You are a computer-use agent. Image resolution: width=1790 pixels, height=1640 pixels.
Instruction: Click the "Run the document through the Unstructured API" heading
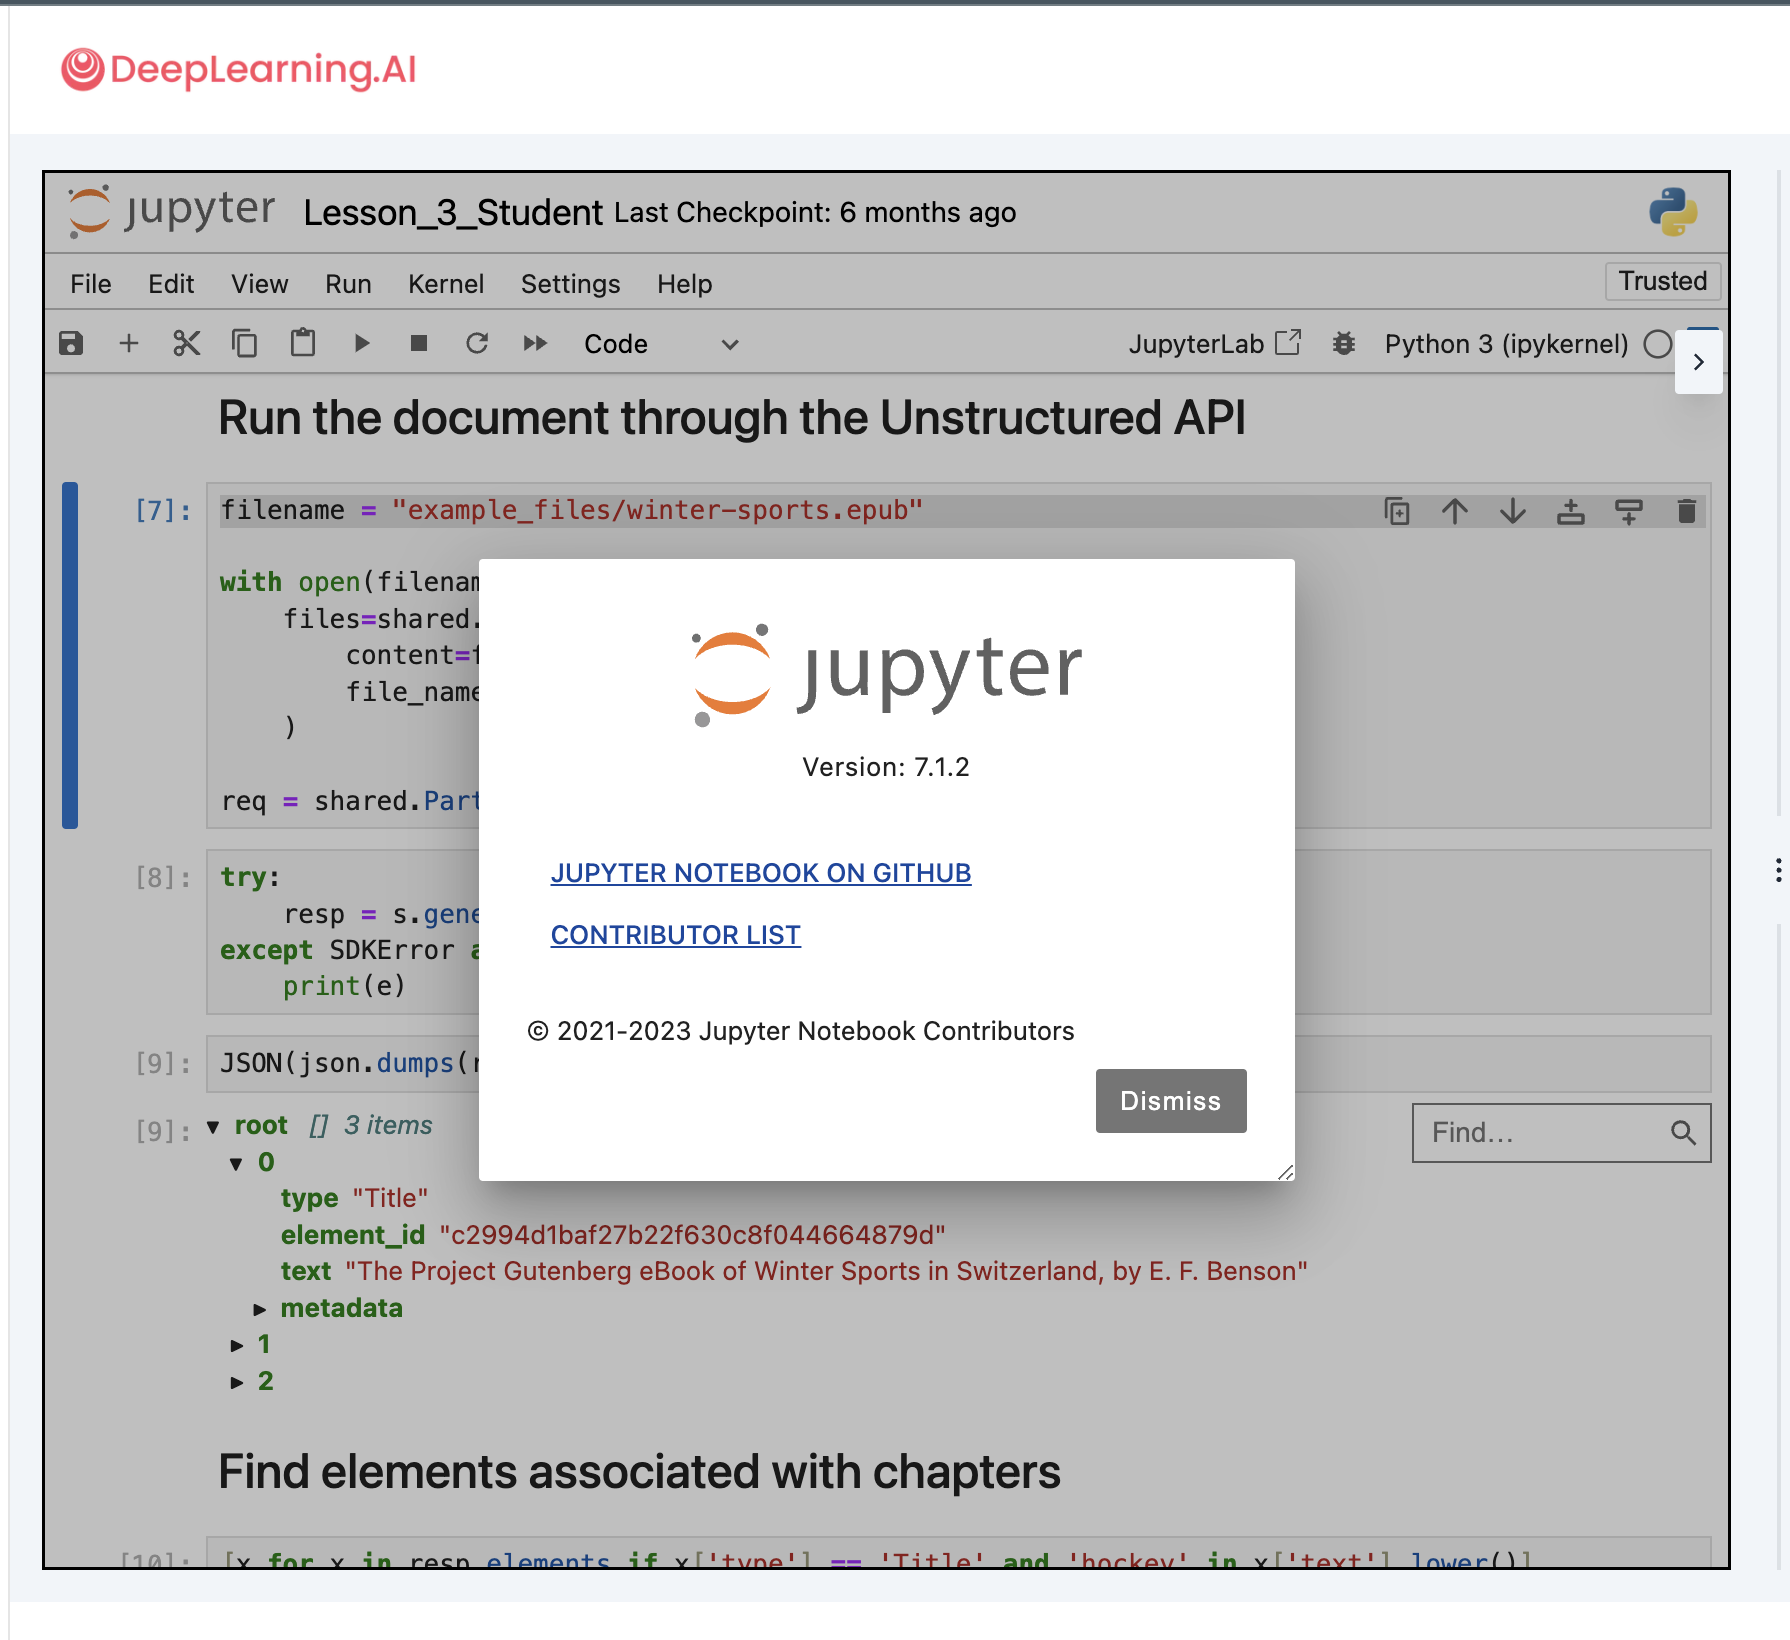(x=732, y=418)
